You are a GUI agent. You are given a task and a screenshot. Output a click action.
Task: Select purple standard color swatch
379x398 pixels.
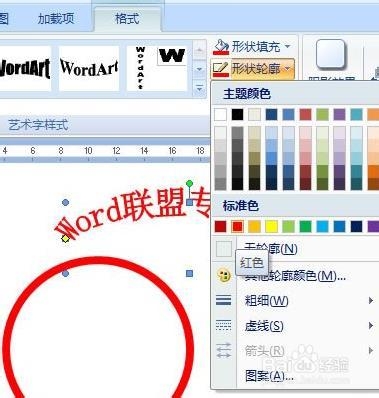click(373, 226)
